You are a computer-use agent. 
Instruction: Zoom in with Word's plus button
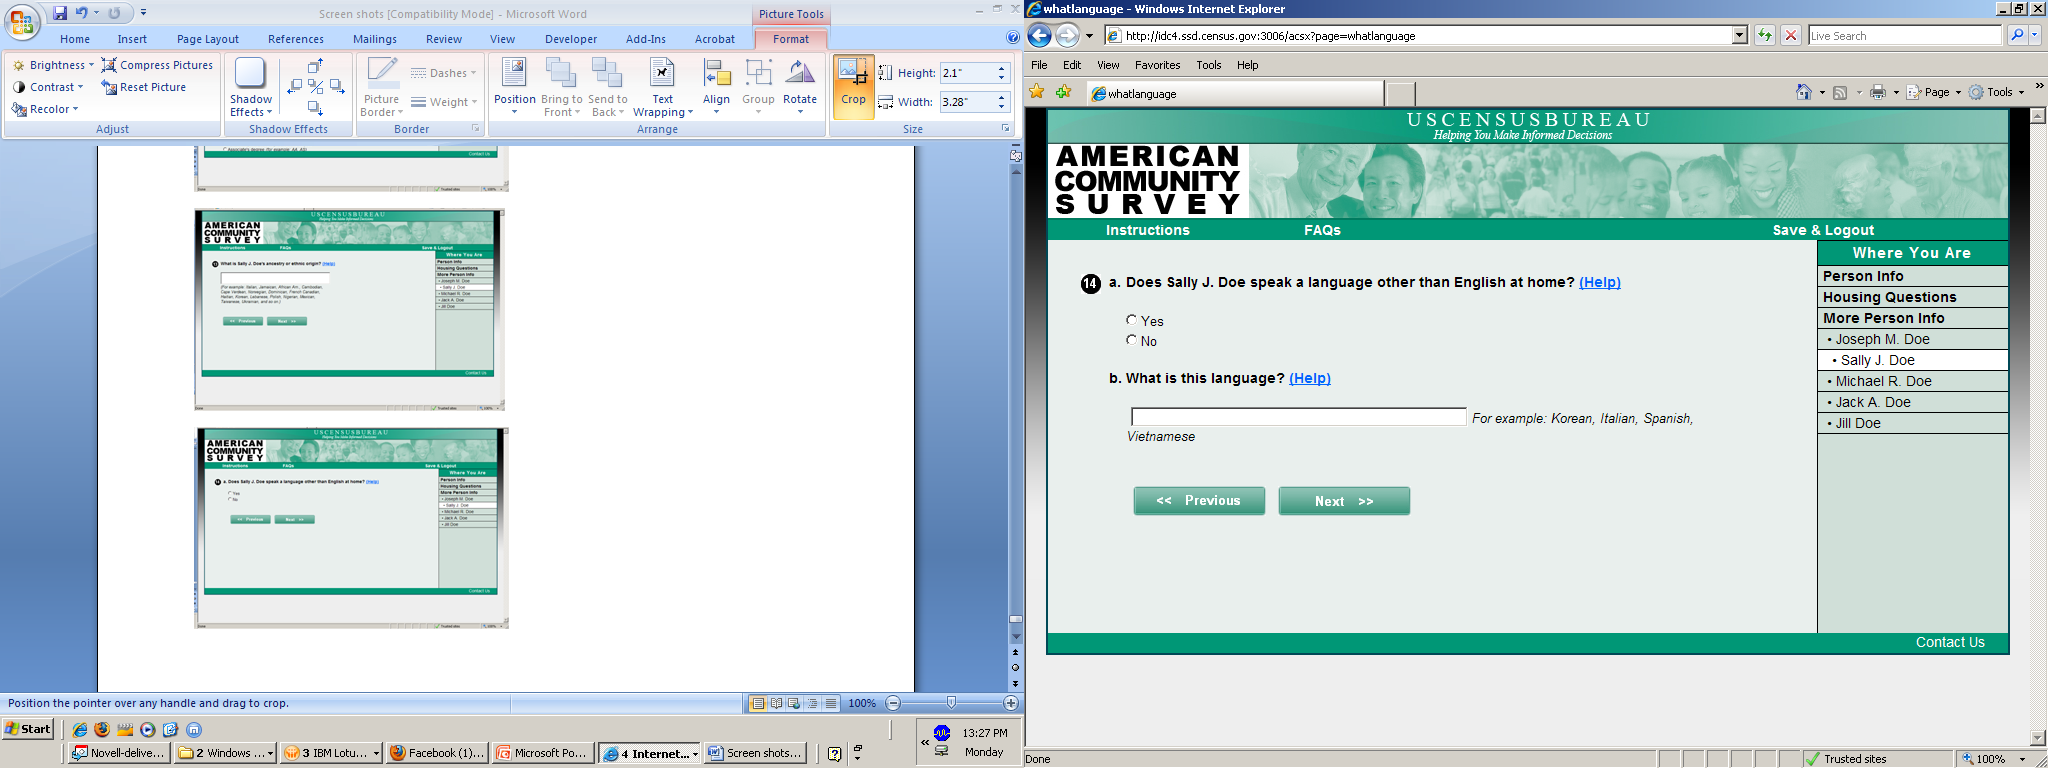coord(1011,703)
